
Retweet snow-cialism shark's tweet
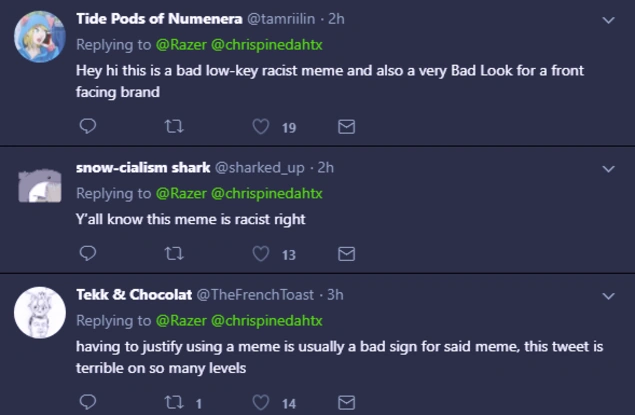(174, 254)
